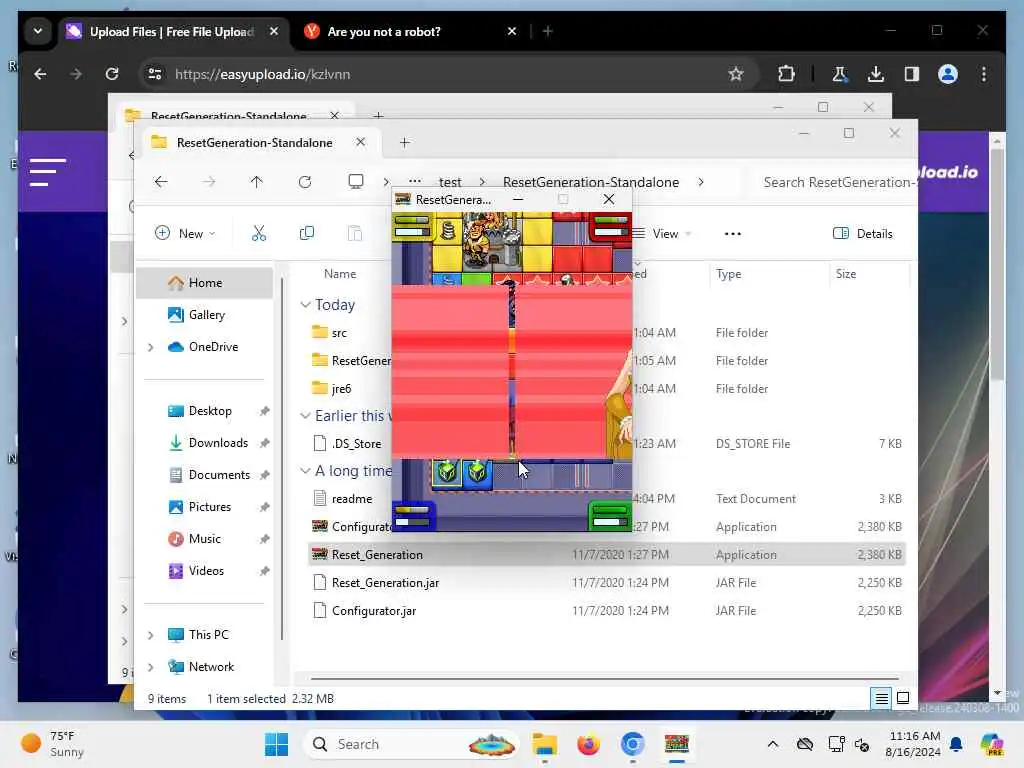Image resolution: width=1024 pixels, height=768 pixels.
Task: Expand This PC in navigation pane
Action: point(151,635)
